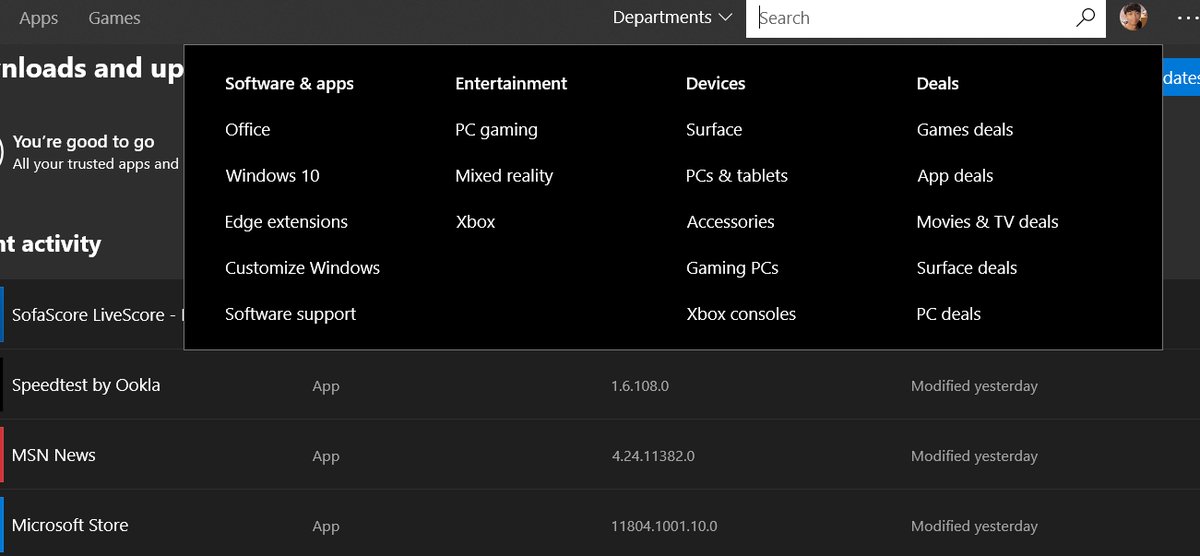Open the Games tab

pos(114,18)
